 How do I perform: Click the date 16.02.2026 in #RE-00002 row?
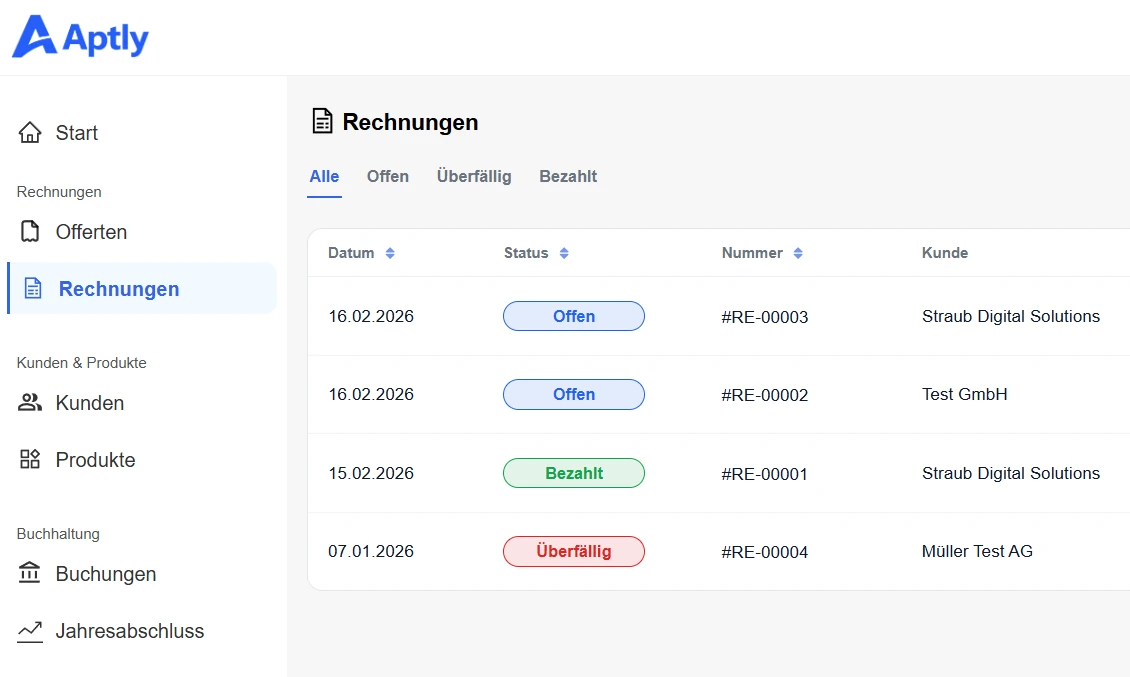pyautogui.click(x=371, y=394)
